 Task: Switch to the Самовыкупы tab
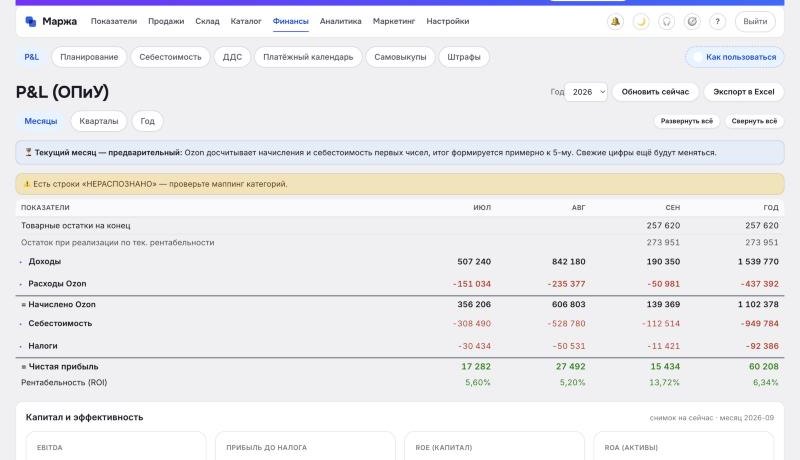(400, 57)
